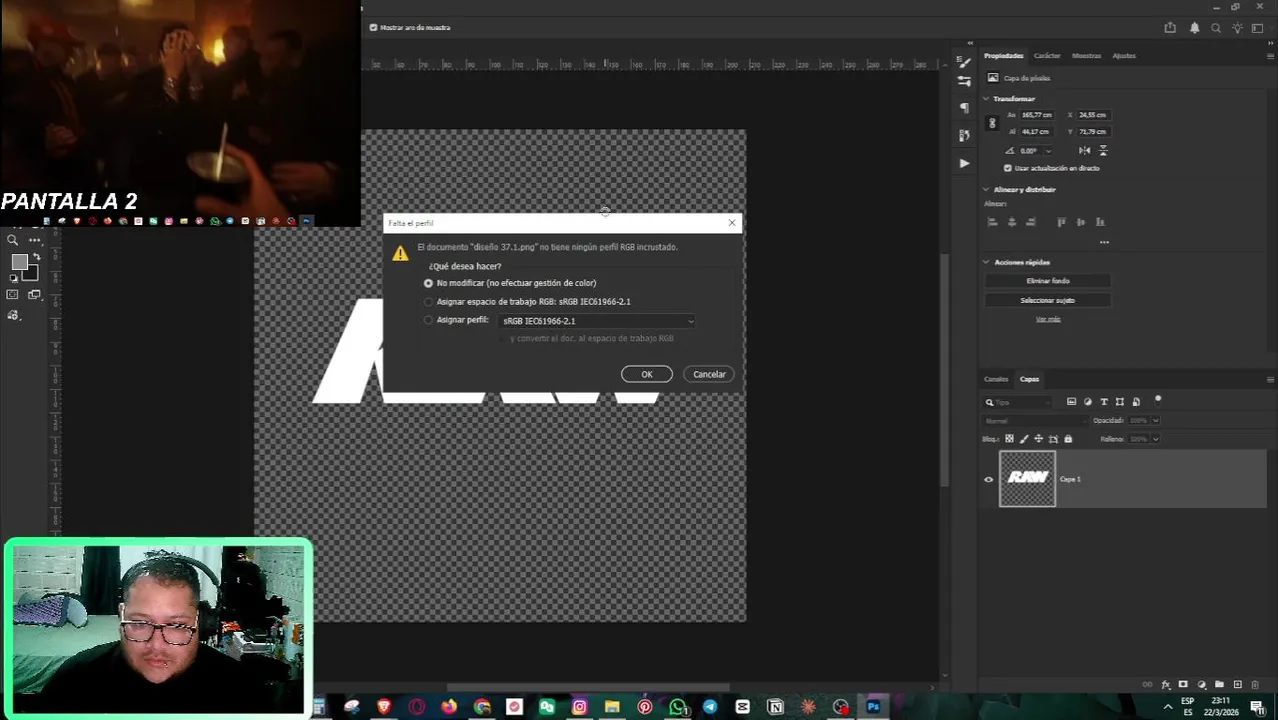This screenshot has height=720, width=1278.
Task: Open the paragraph panel icon
Action: [964, 108]
